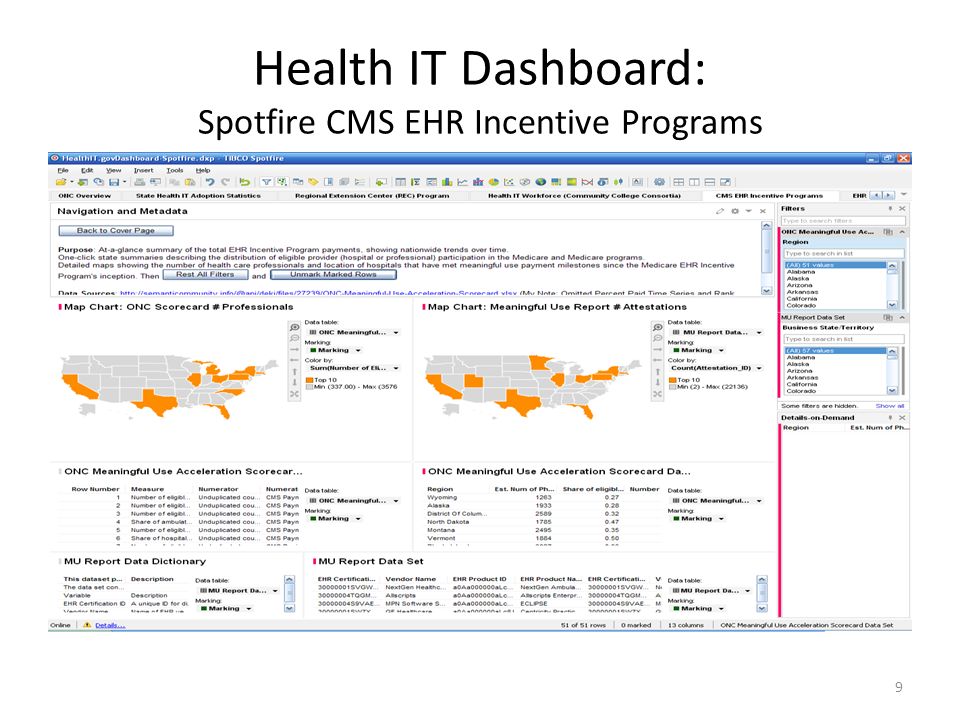Add a Map Chart using globe icon

point(541,182)
